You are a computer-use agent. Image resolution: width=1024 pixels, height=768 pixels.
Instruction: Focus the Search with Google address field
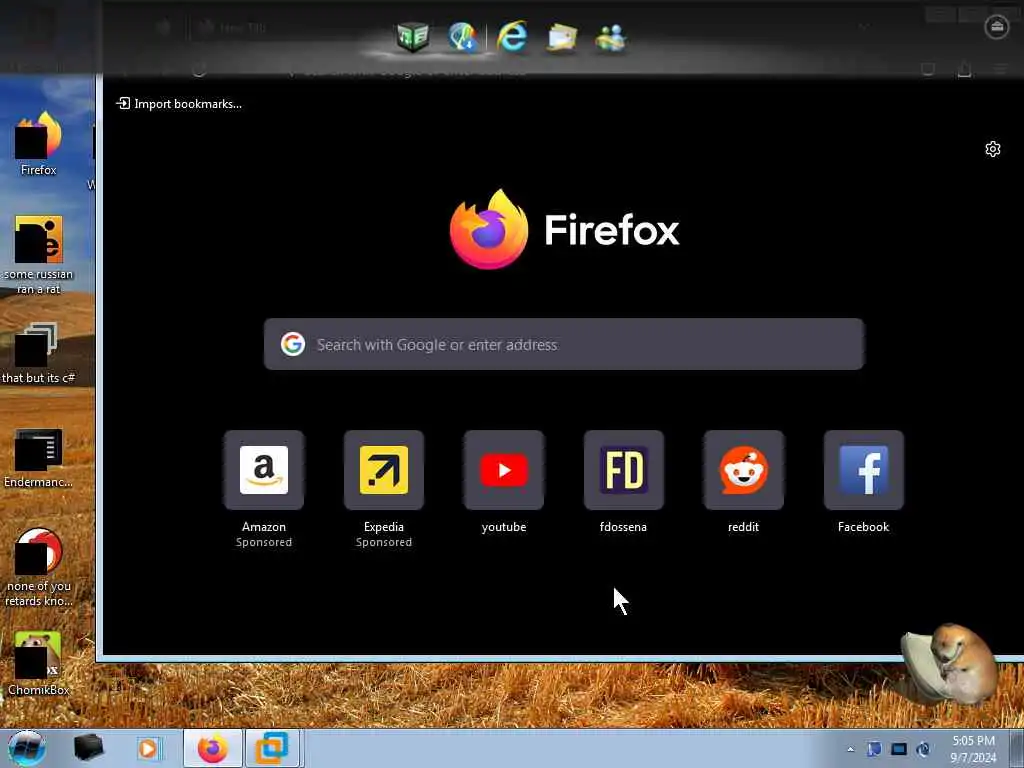564,344
